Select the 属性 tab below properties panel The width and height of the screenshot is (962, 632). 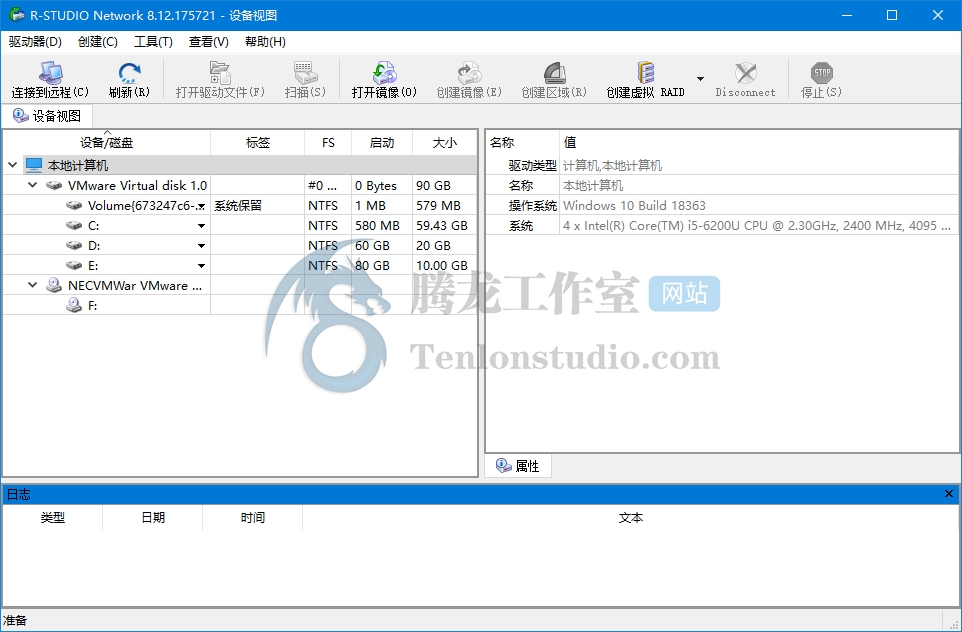coord(518,466)
